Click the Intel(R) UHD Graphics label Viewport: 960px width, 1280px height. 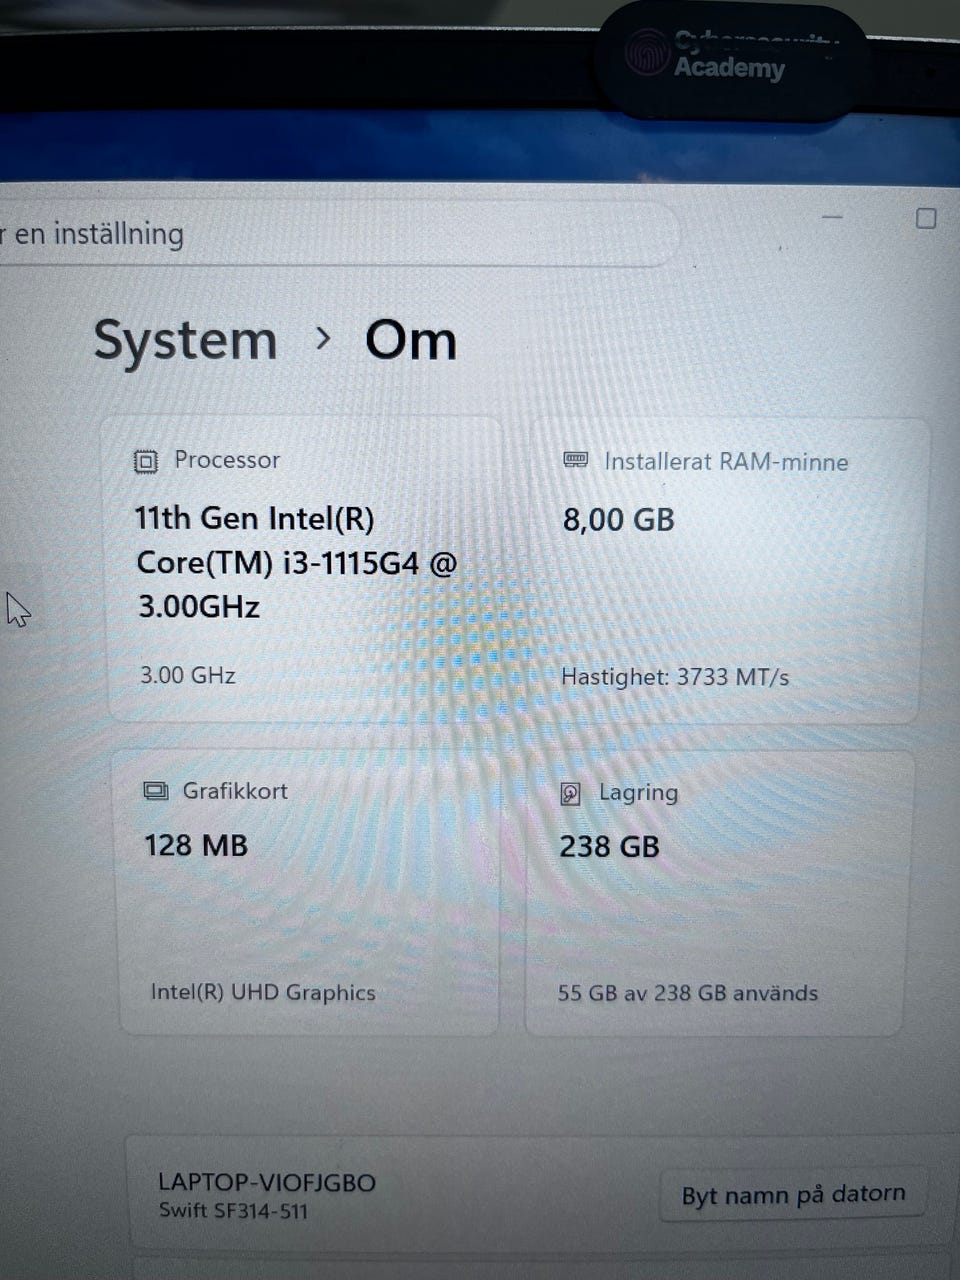point(263,992)
